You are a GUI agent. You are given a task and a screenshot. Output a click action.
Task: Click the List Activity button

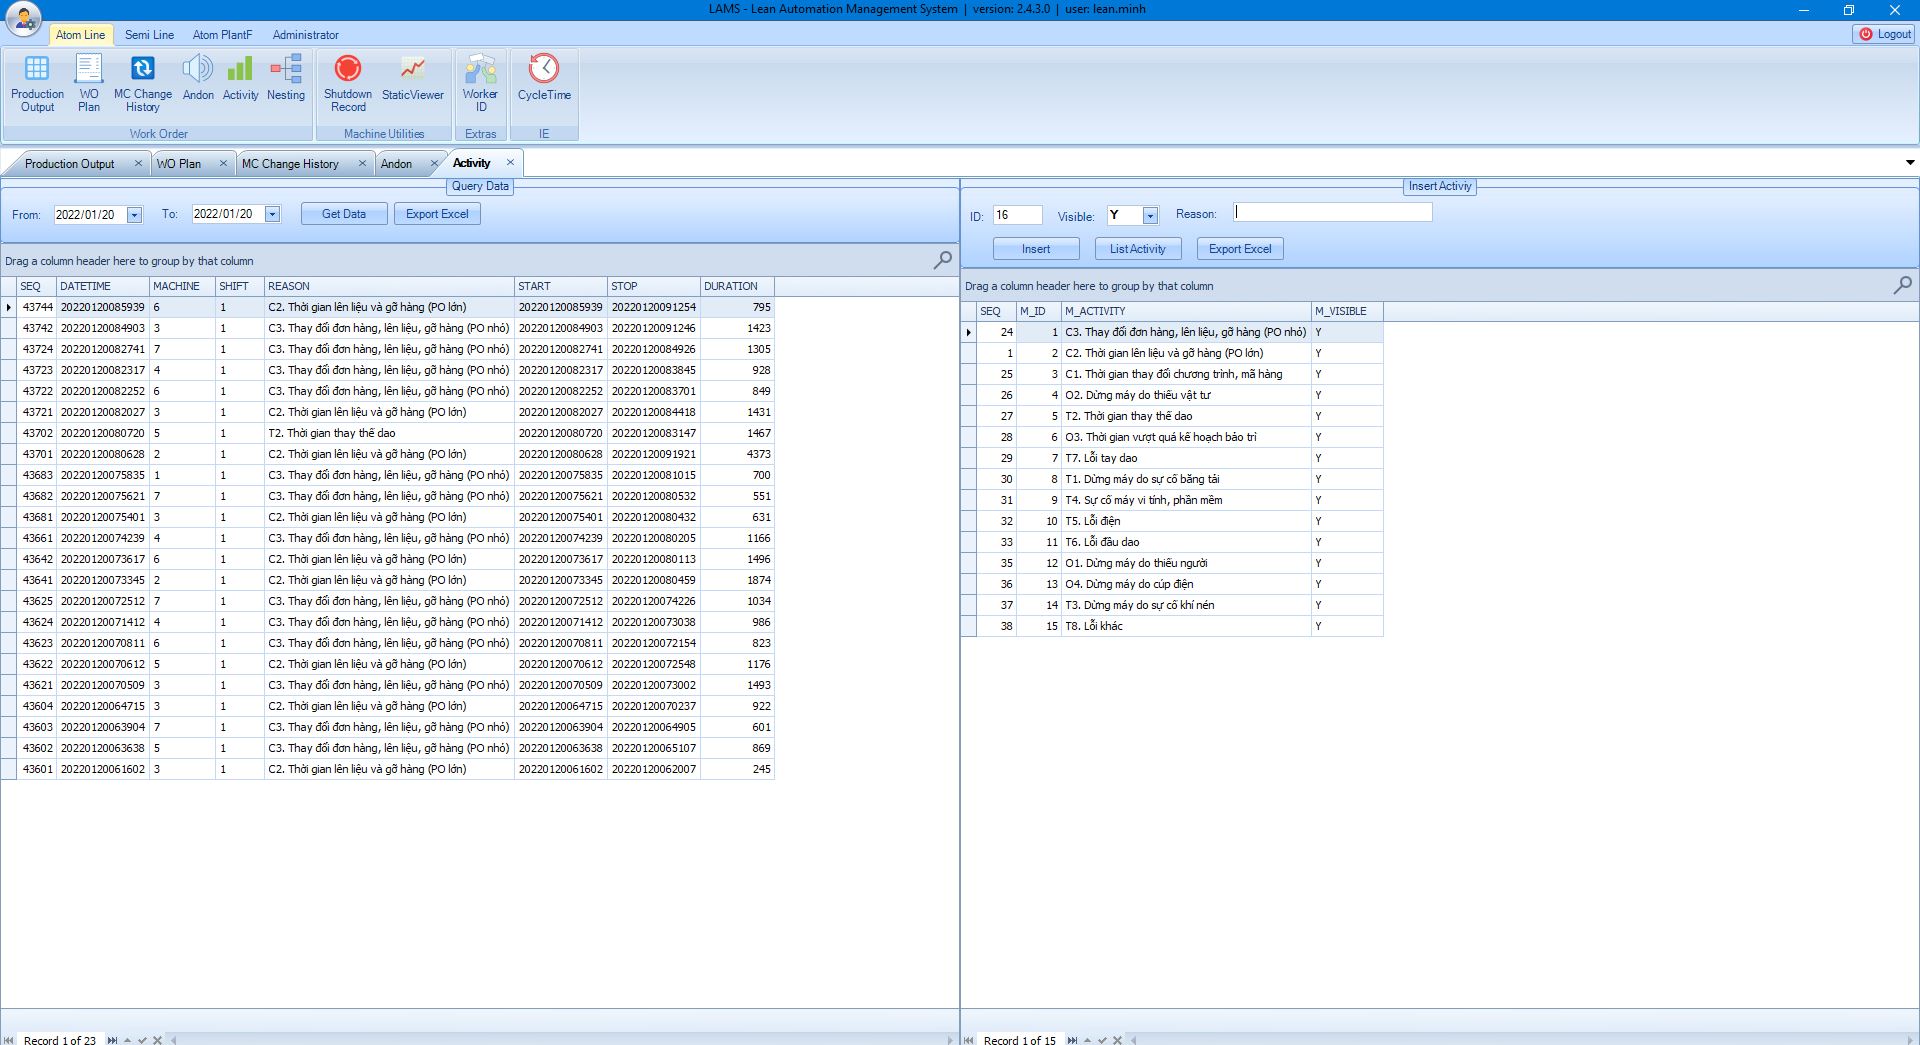pyautogui.click(x=1137, y=249)
